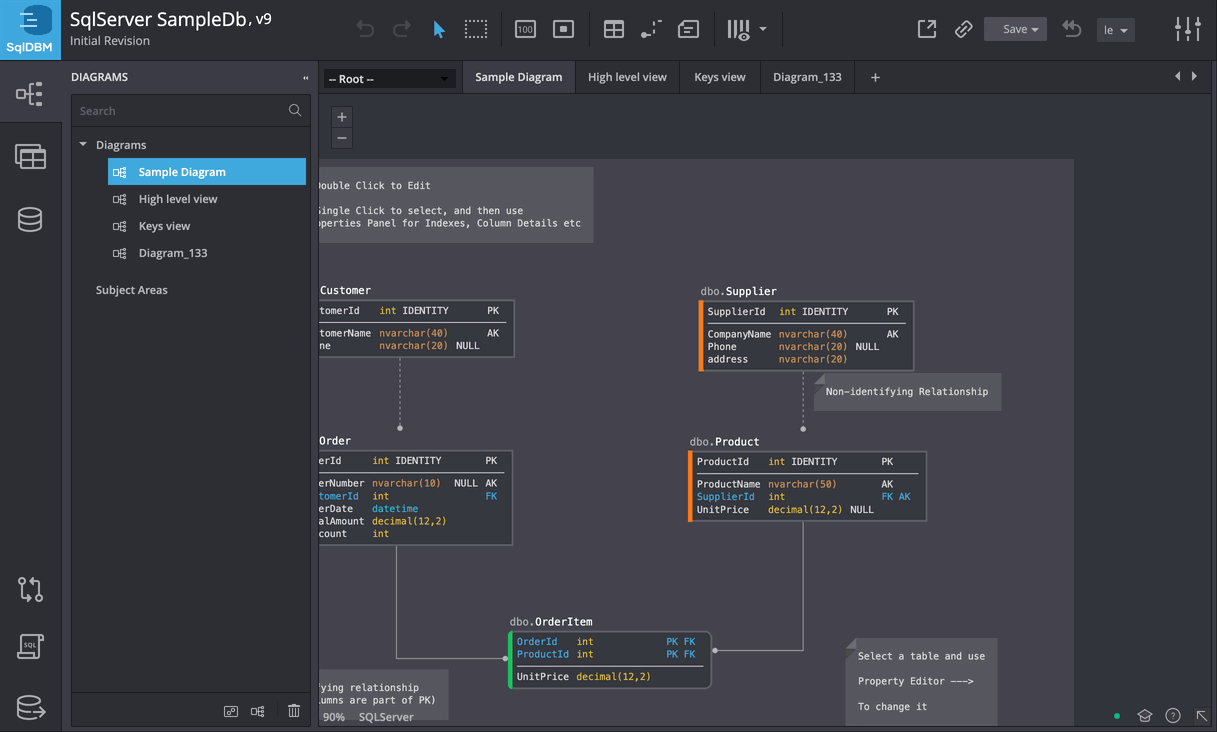
Task: Click the 90% zoom level indicator
Action: click(334, 717)
